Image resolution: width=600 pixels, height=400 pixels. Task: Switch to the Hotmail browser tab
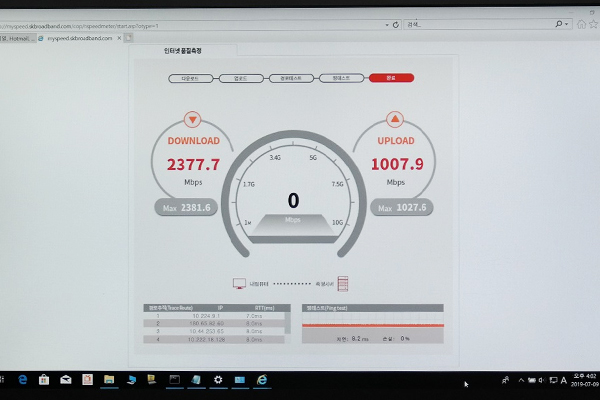[x=16, y=37]
